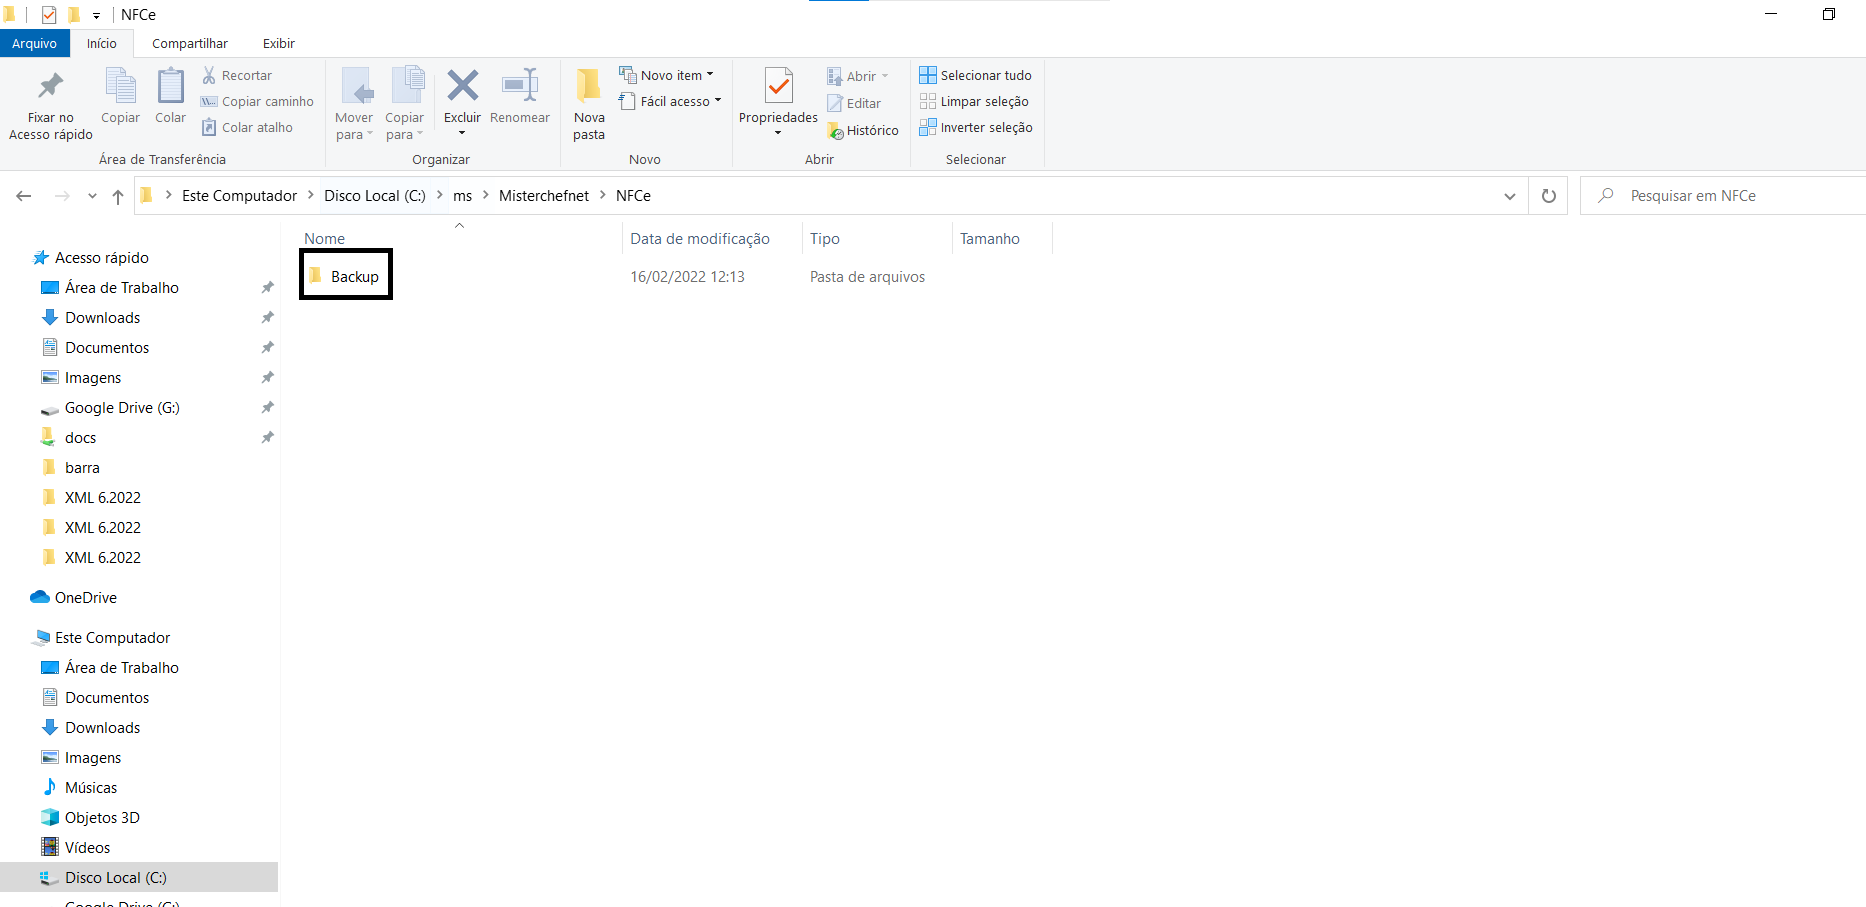The image size is (1866, 907).
Task: Switch to the Exibir ribbon tab
Action: [x=279, y=43]
